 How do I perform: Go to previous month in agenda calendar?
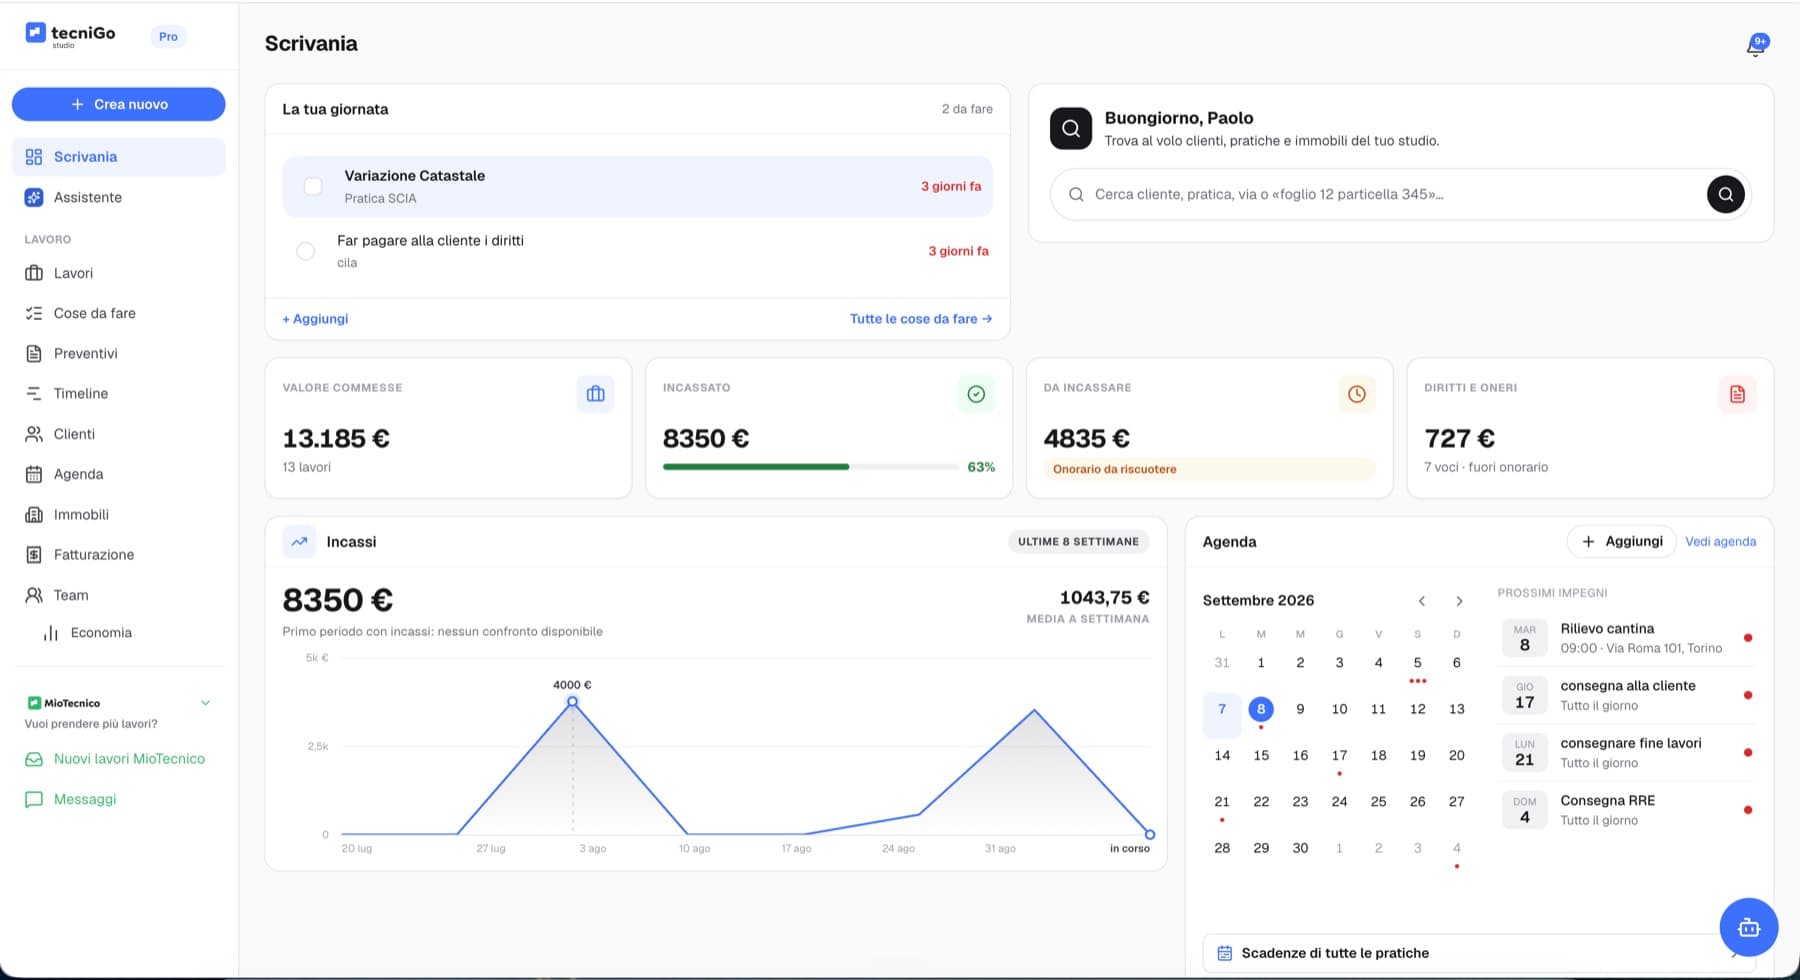pyautogui.click(x=1421, y=601)
